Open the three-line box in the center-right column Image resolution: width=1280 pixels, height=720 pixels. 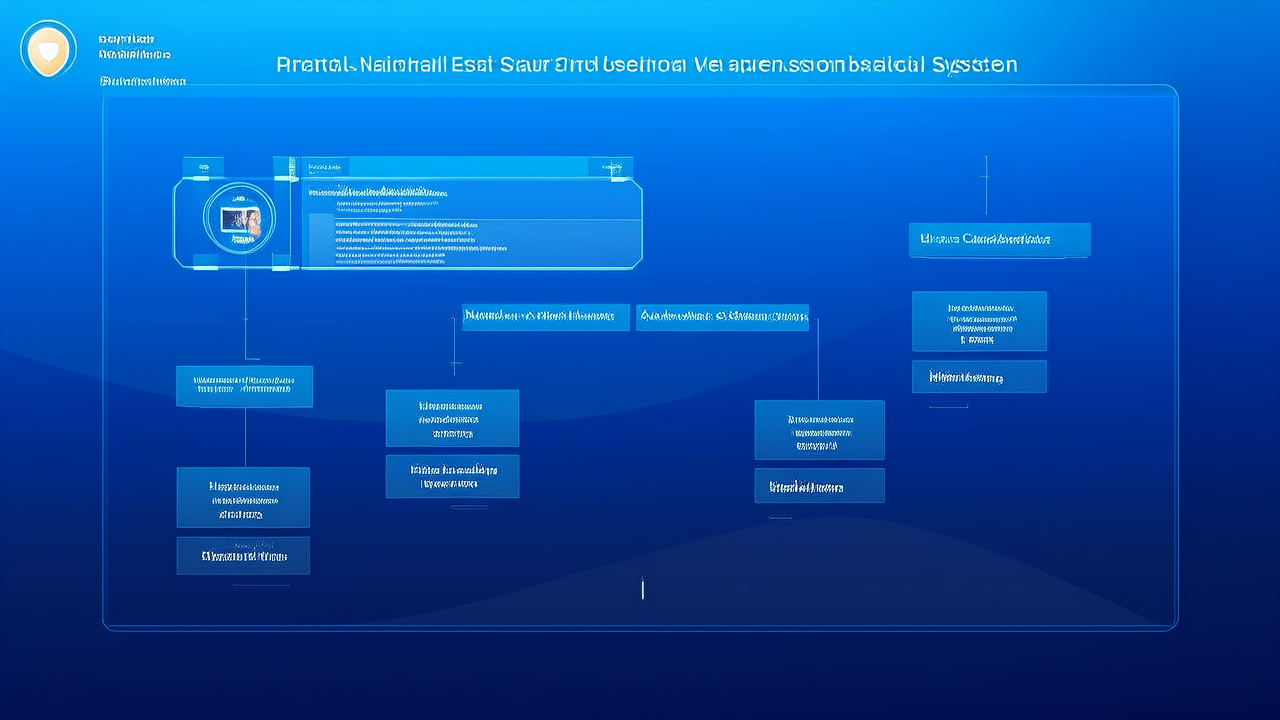tap(819, 430)
